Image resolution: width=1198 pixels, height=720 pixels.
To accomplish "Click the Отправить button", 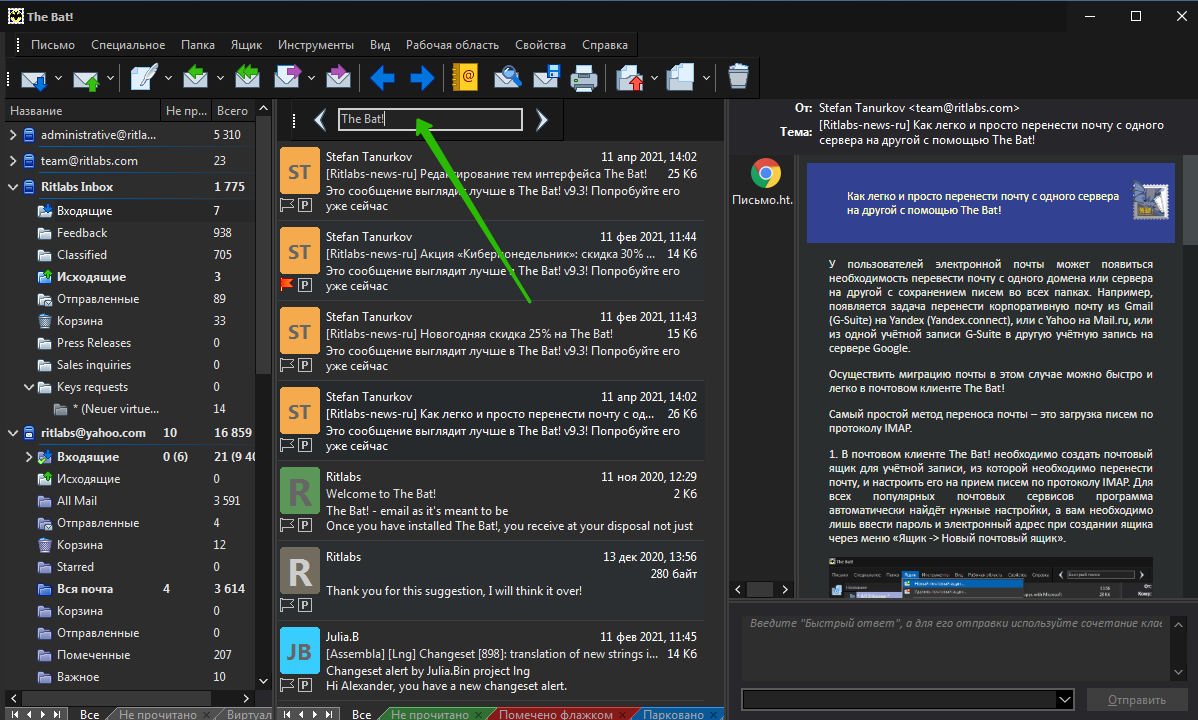I will click(x=1137, y=699).
